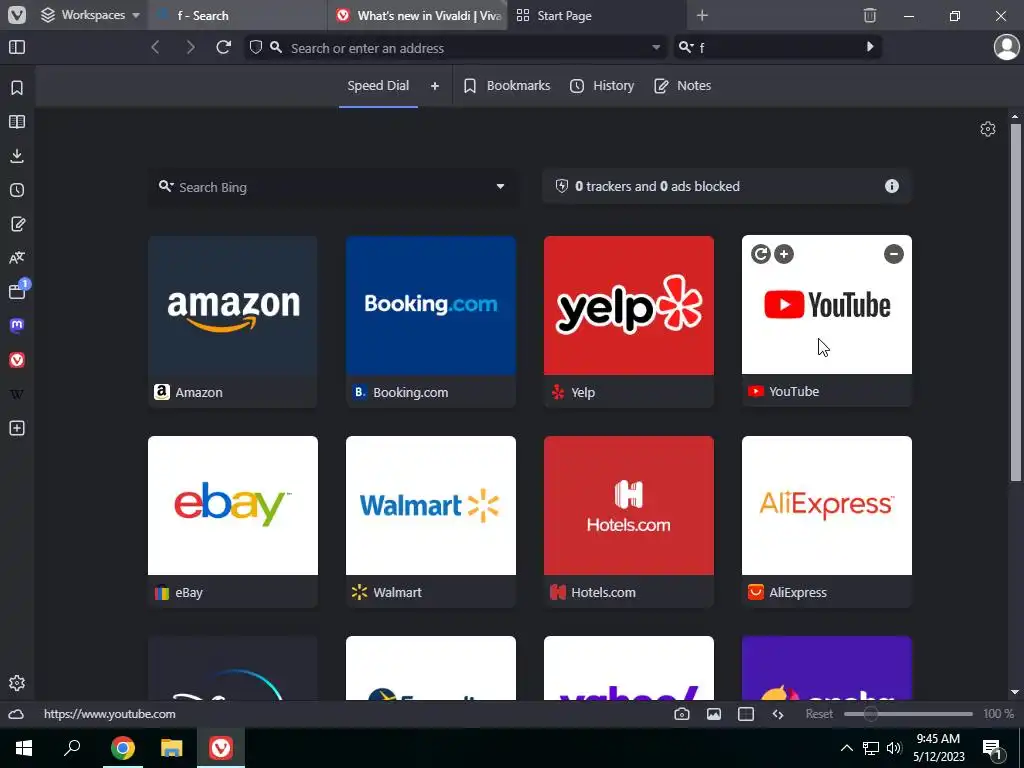Open the Yelp speed dial
Image resolution: width=1024 pixels, height=768 pixels.
[629, 321]
